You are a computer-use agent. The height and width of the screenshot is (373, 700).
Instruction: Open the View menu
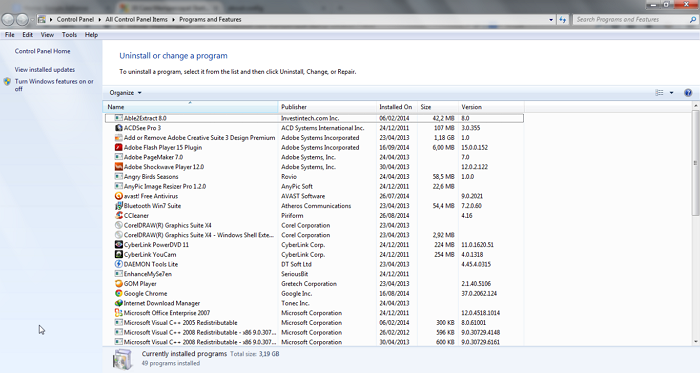point(47,35)
